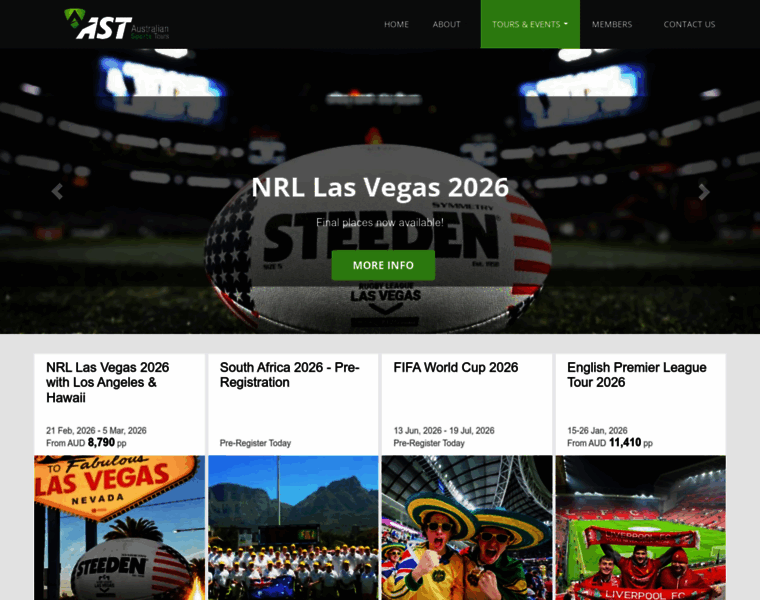Viewport: 760px width, 600px height.
Task: Select the South Africa cricket ground photo
Action: [x=293, y=528]
